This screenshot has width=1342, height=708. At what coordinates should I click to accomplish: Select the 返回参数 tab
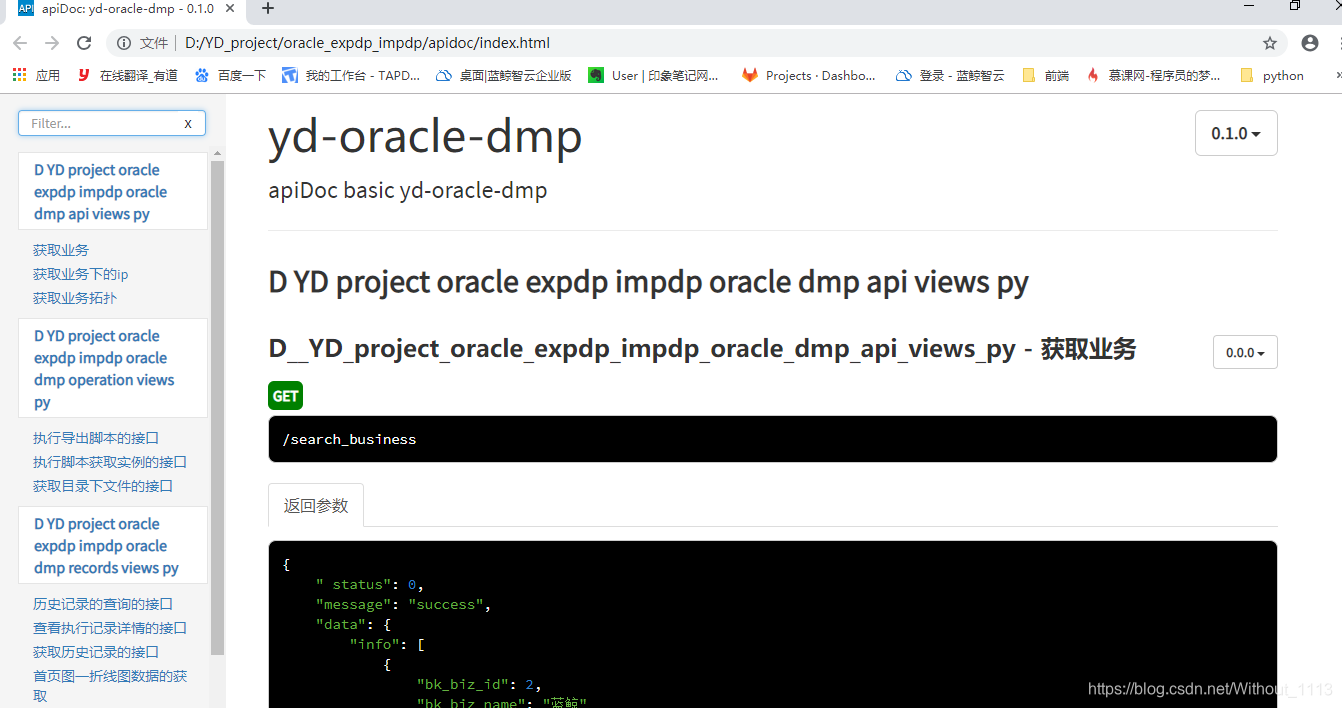tap(316, 505)
